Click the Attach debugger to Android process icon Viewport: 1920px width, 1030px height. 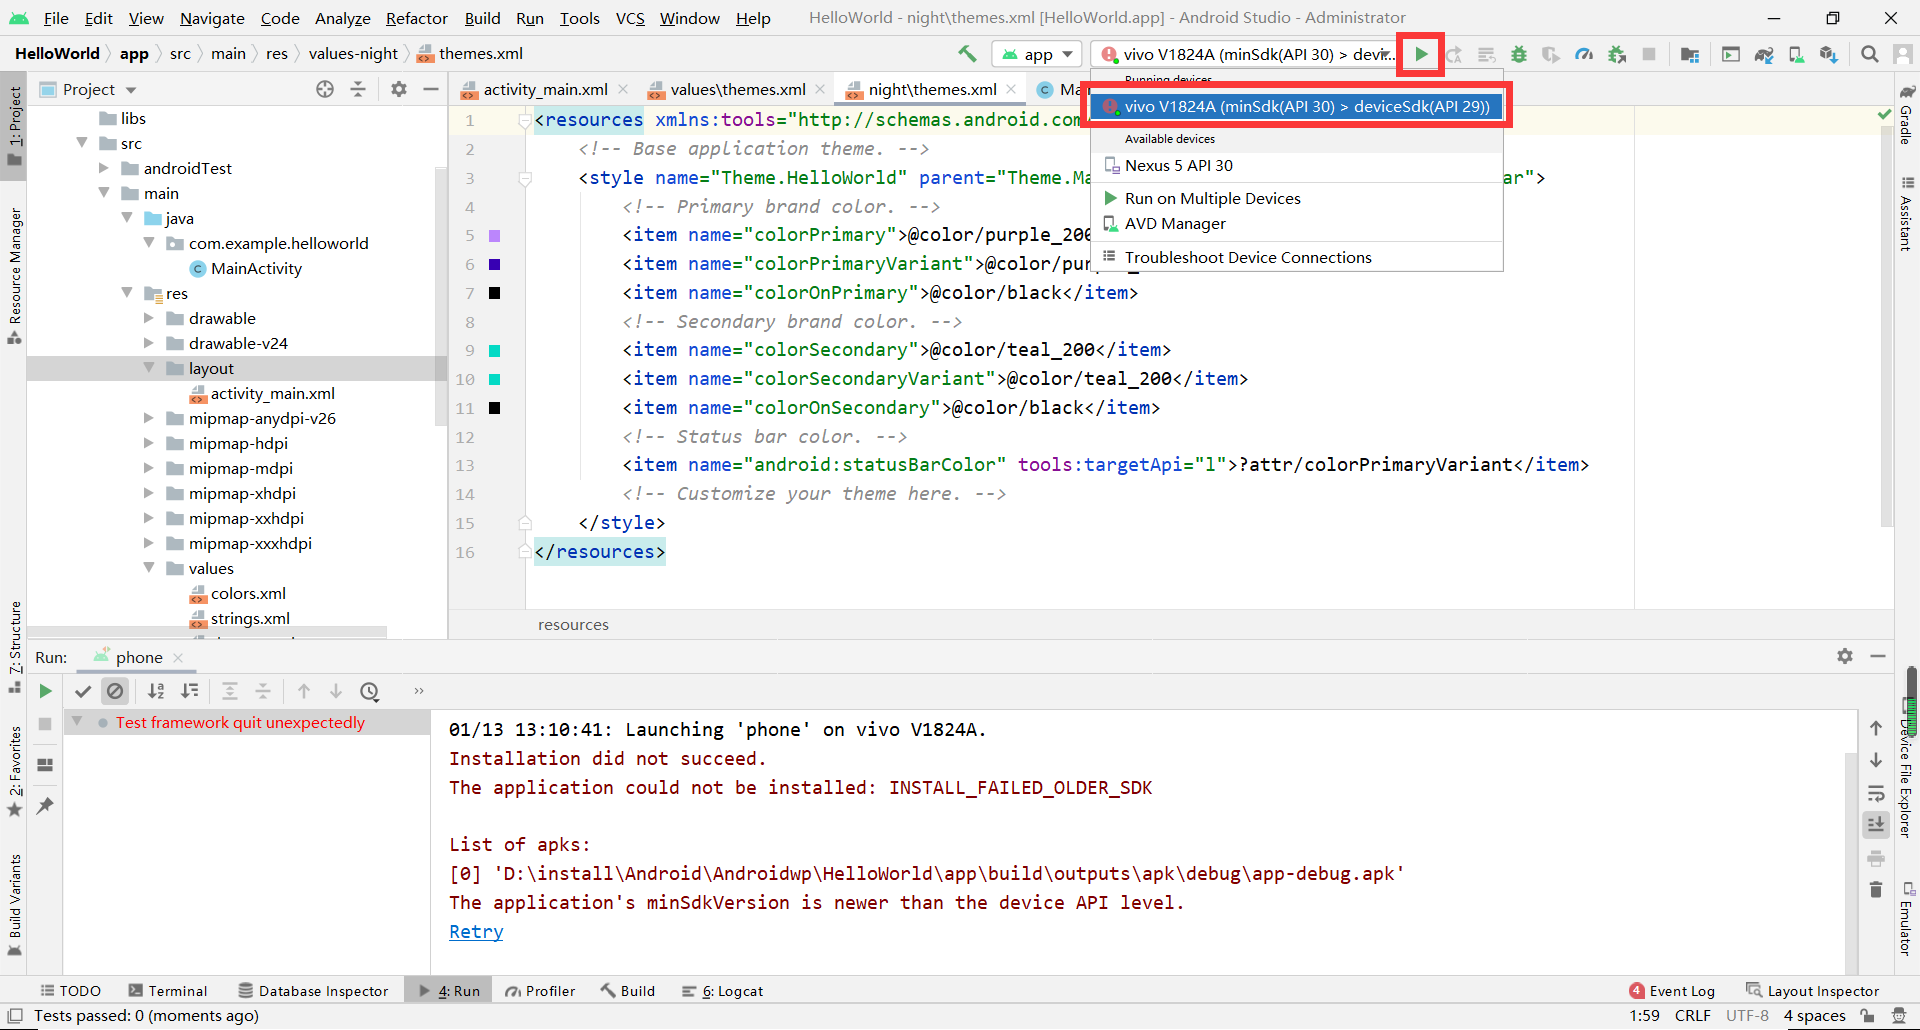click(1617, 54)
